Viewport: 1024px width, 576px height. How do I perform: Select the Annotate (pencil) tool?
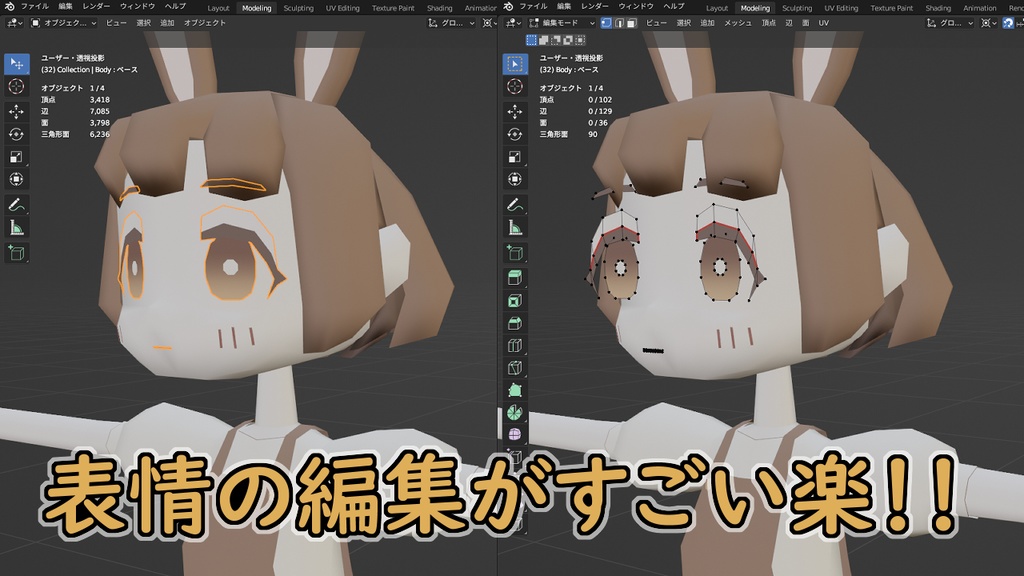click(x=516, y=204)
